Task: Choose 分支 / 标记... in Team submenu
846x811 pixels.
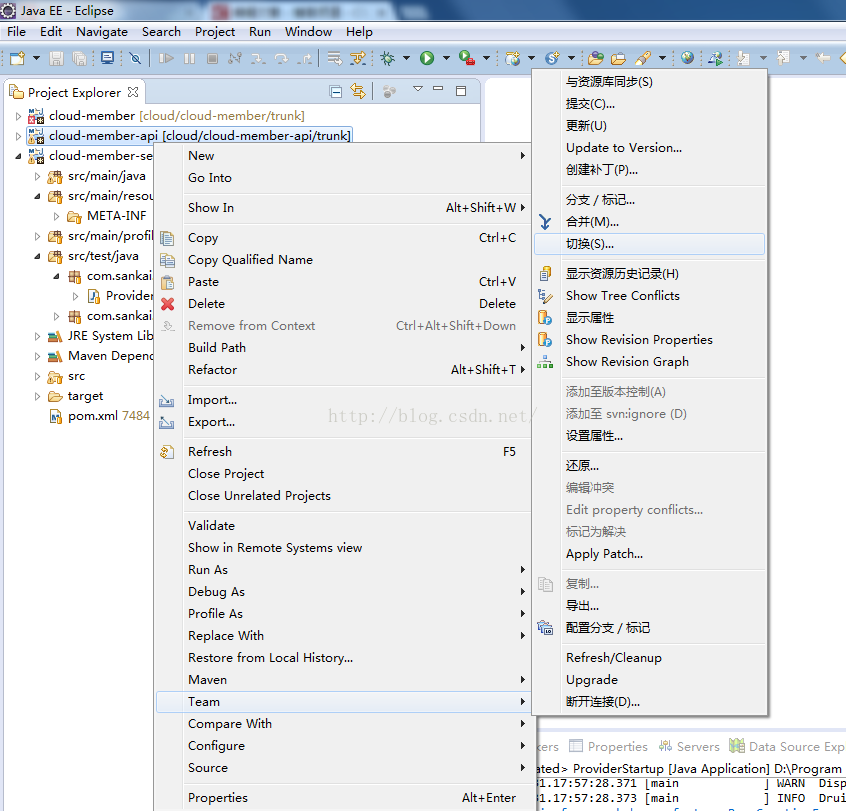Action: 649,200
